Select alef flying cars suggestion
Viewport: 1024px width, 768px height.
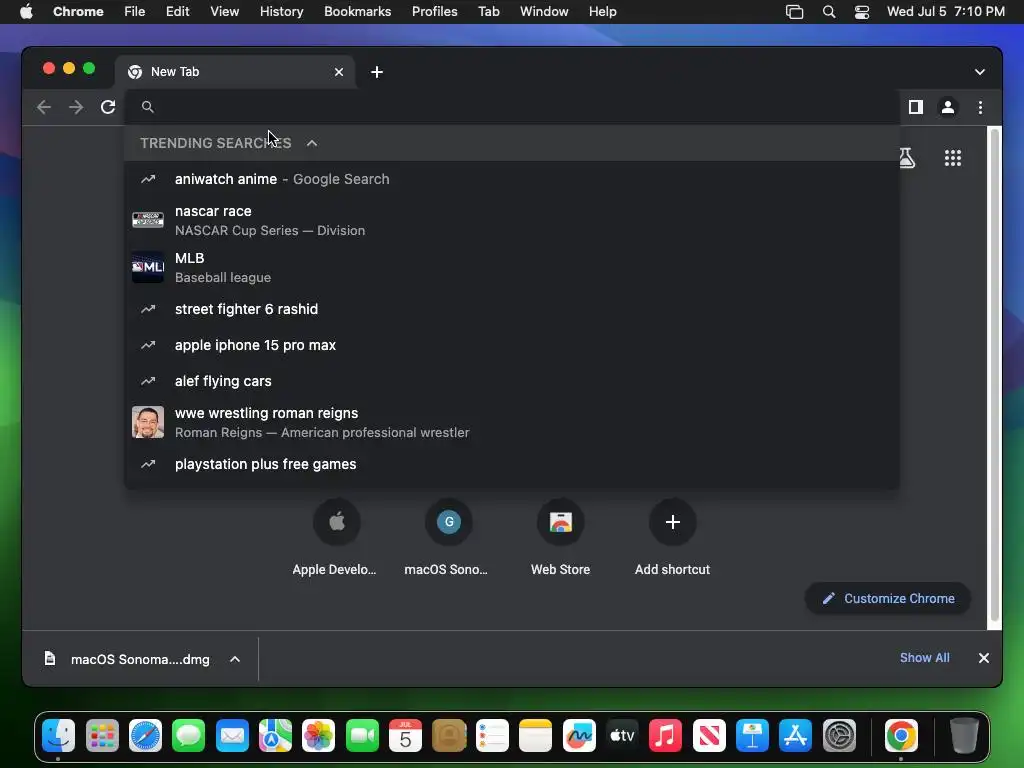point(511,381)
